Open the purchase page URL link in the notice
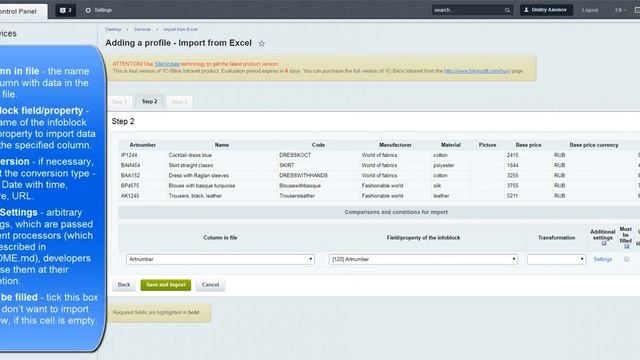640x360 pixels. [x=477, y=71]
